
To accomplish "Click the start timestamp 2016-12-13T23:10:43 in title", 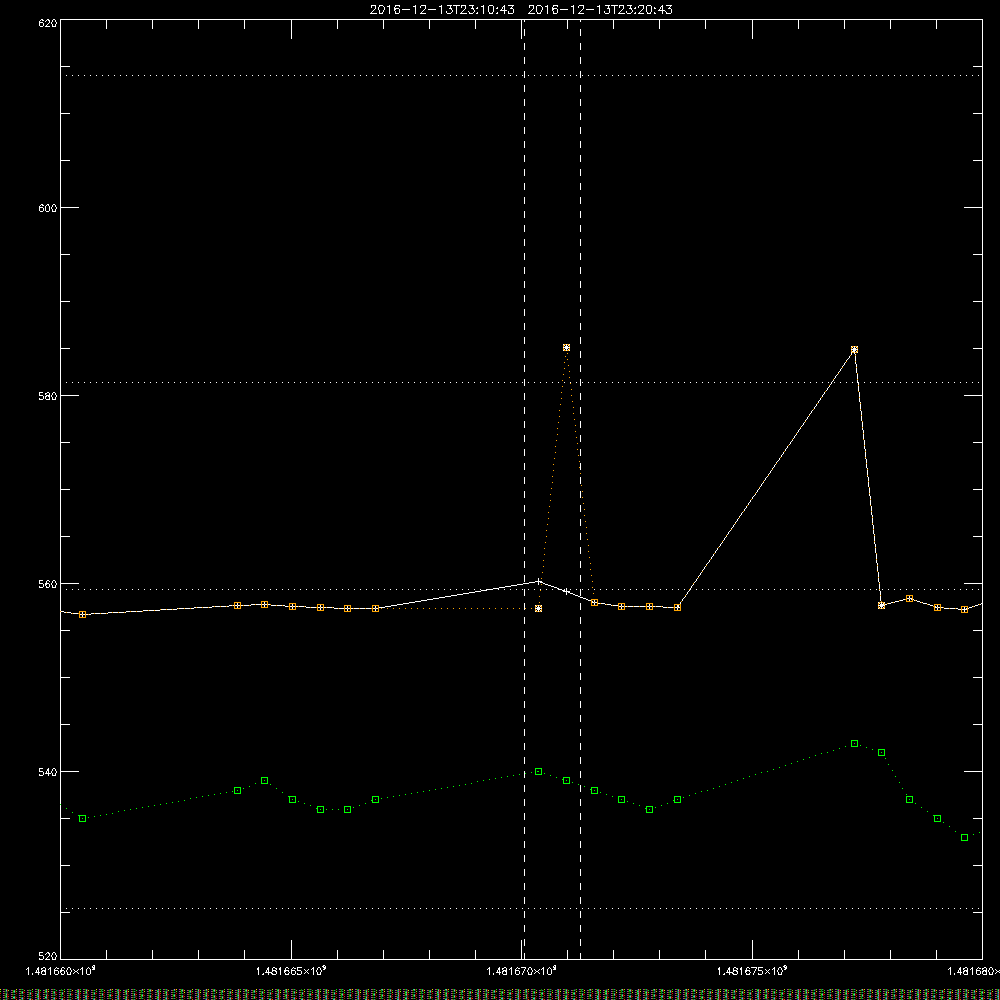I will click(x=442, y=10).
